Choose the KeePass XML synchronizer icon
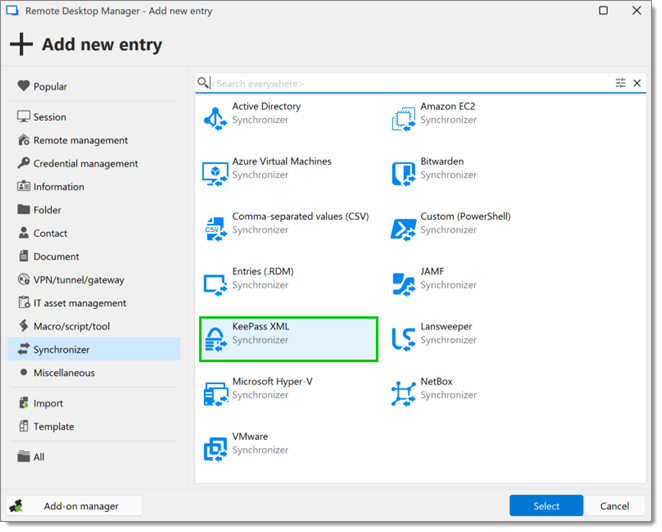This screenshot has width=662, height=532. click(215, 339)
